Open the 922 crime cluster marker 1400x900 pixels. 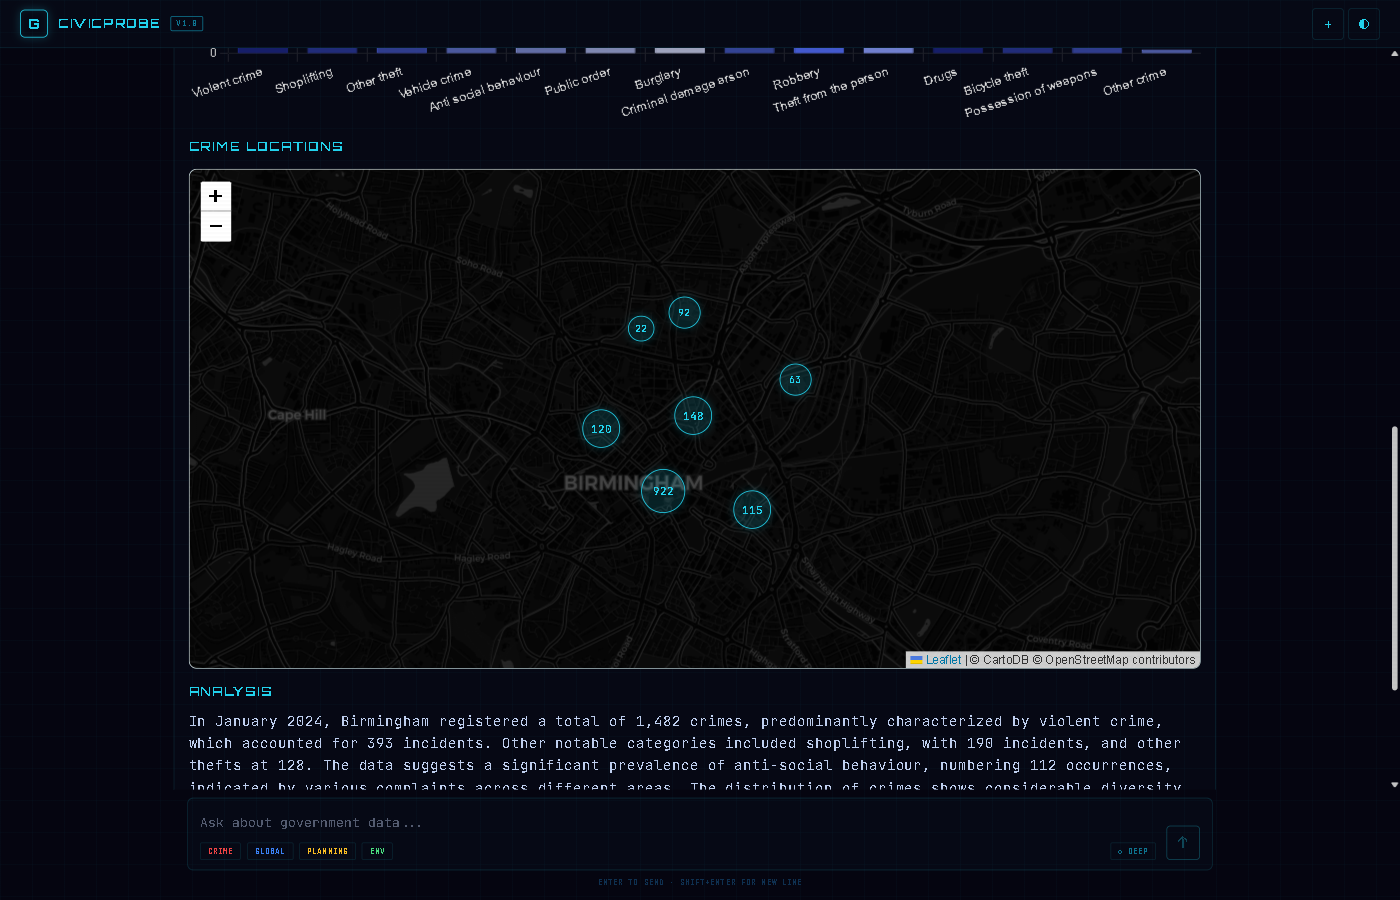(663, 491)
